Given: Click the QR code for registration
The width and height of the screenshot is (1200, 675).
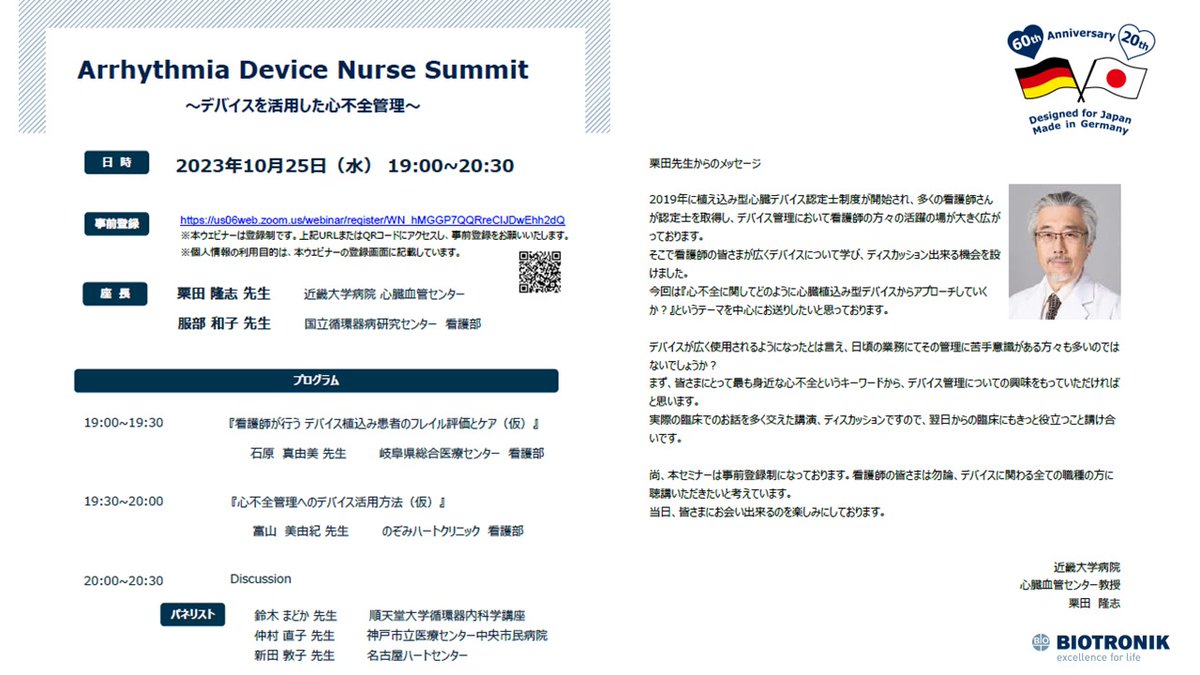Looking at the screenshot, I should click(x=539, y=272).
